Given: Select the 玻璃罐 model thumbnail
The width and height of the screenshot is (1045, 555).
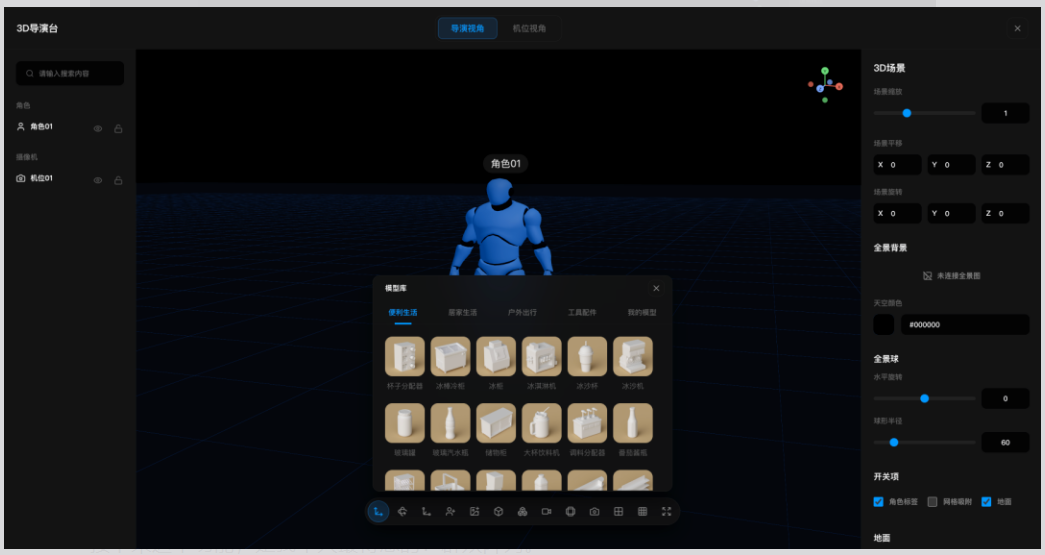Looking at the screenshot, I should pos(405,423).
